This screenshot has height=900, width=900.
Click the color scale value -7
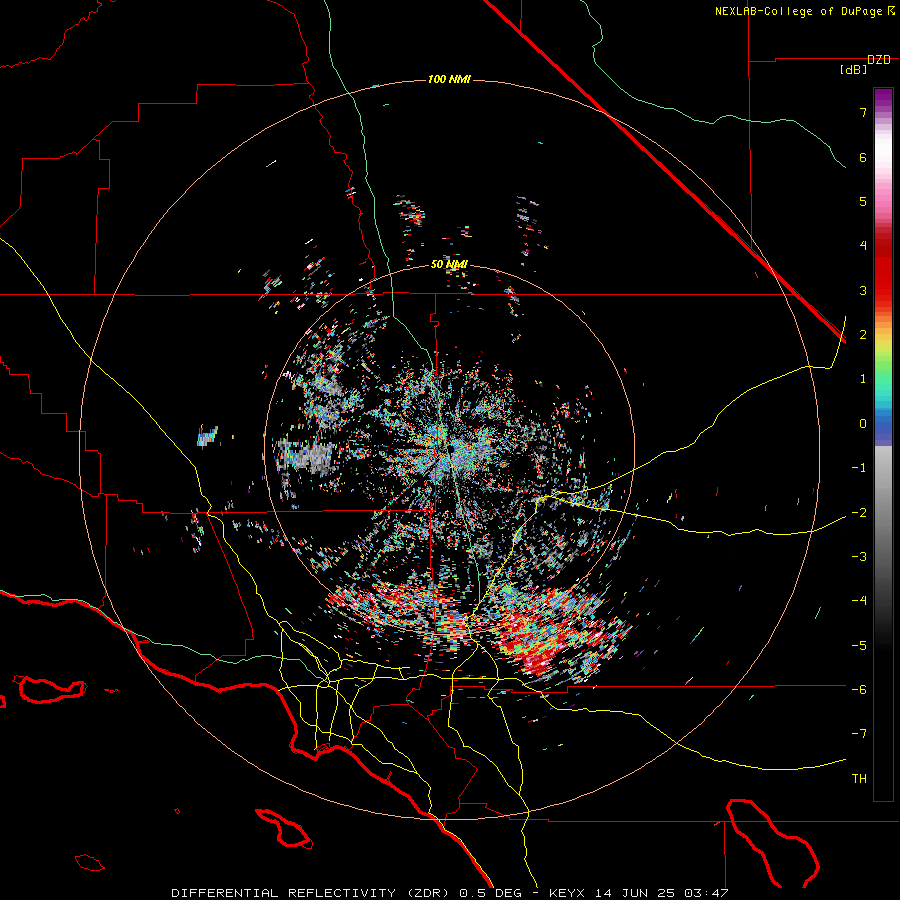point(859,734)
